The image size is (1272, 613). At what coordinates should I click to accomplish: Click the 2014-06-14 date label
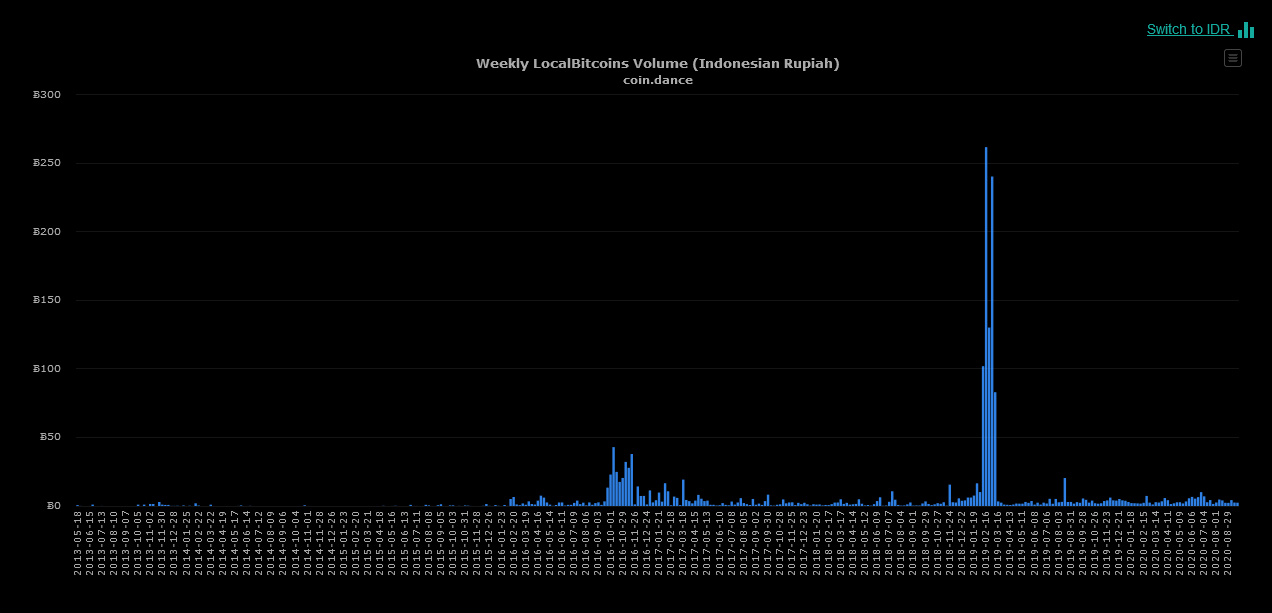click(x=246, y=541)
